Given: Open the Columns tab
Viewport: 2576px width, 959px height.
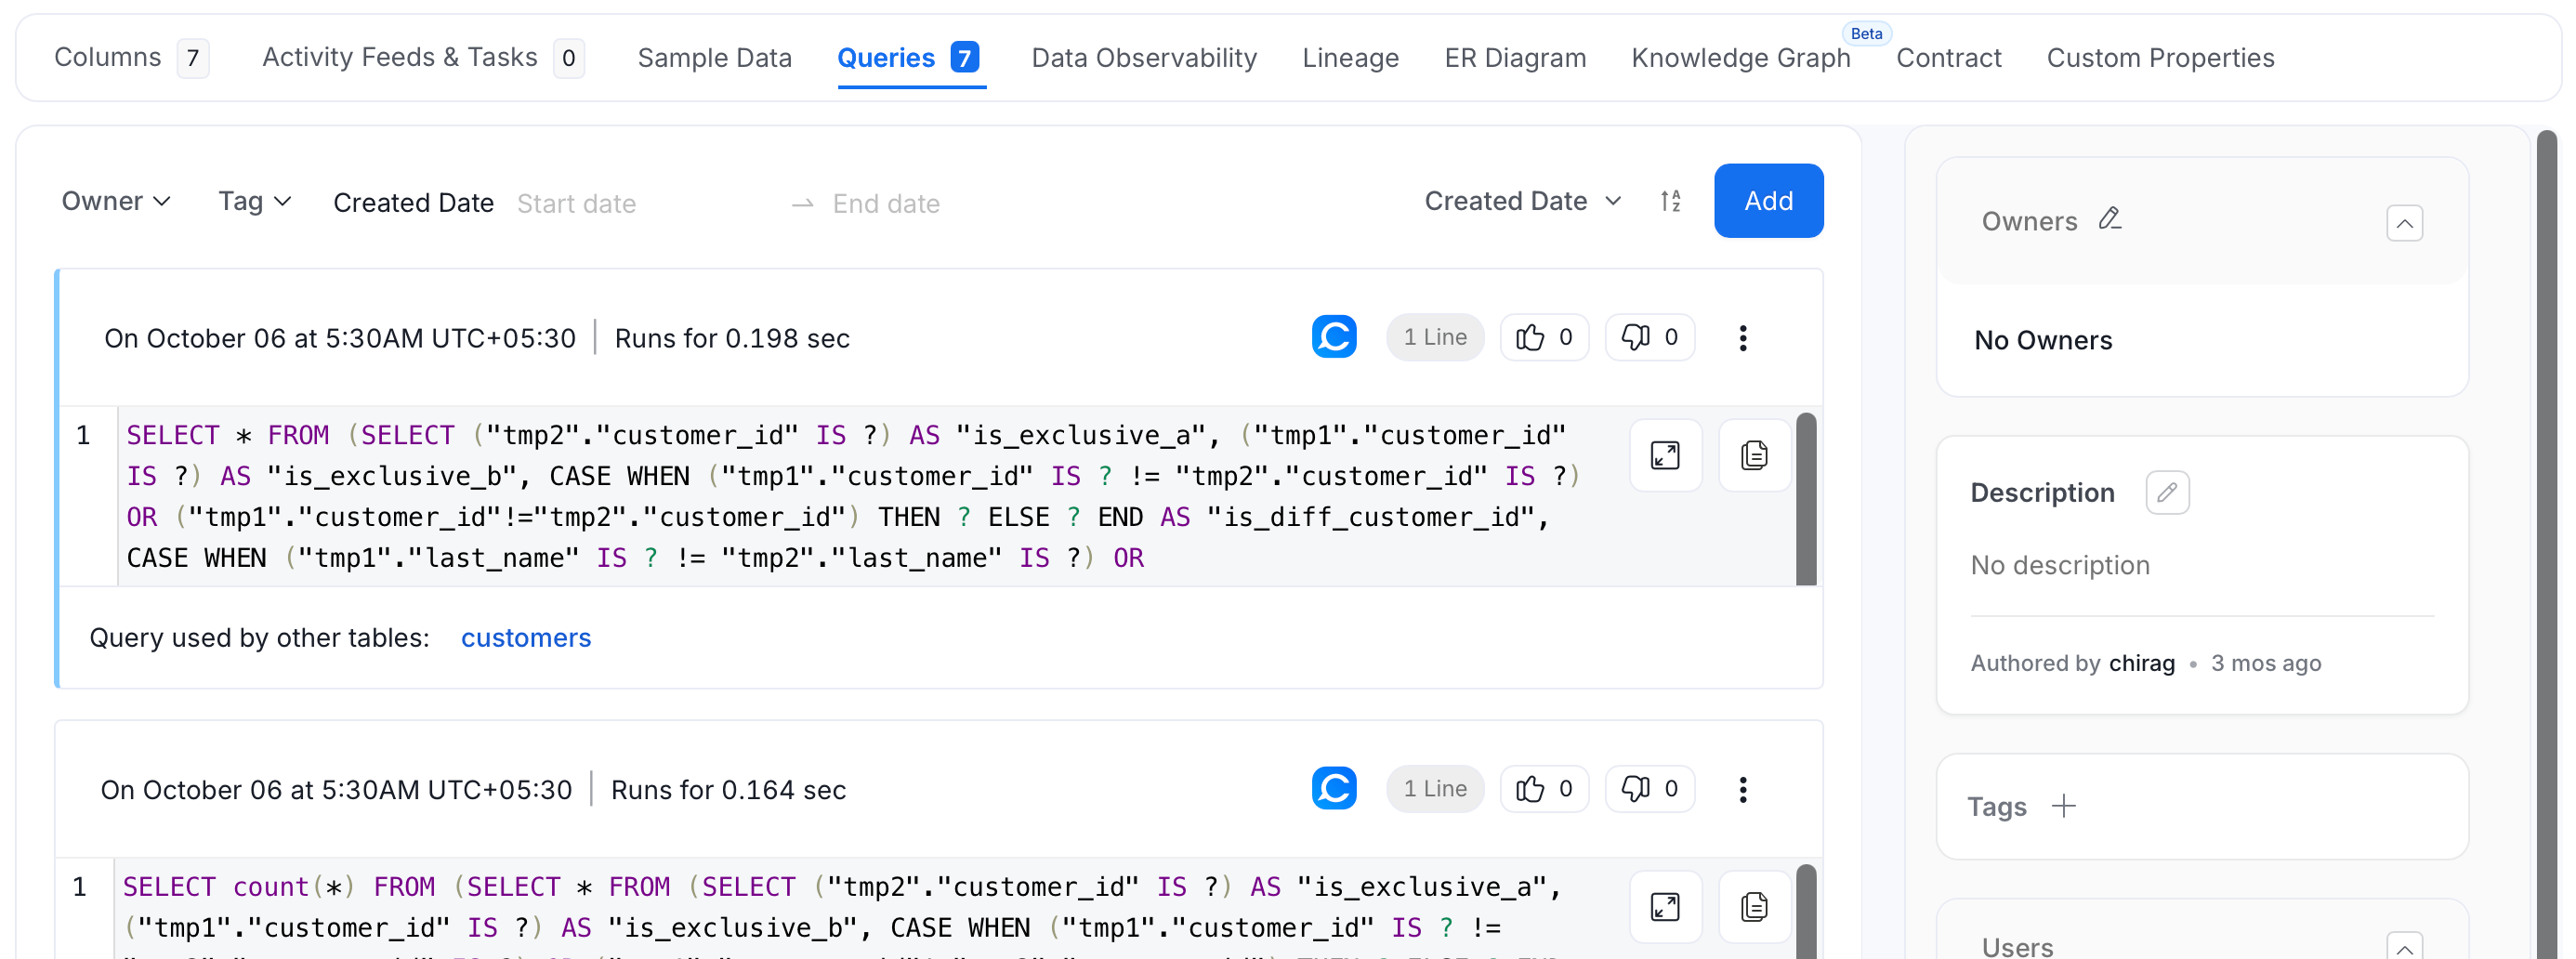Looking at the screenshot, I should (x=131, y=58).
